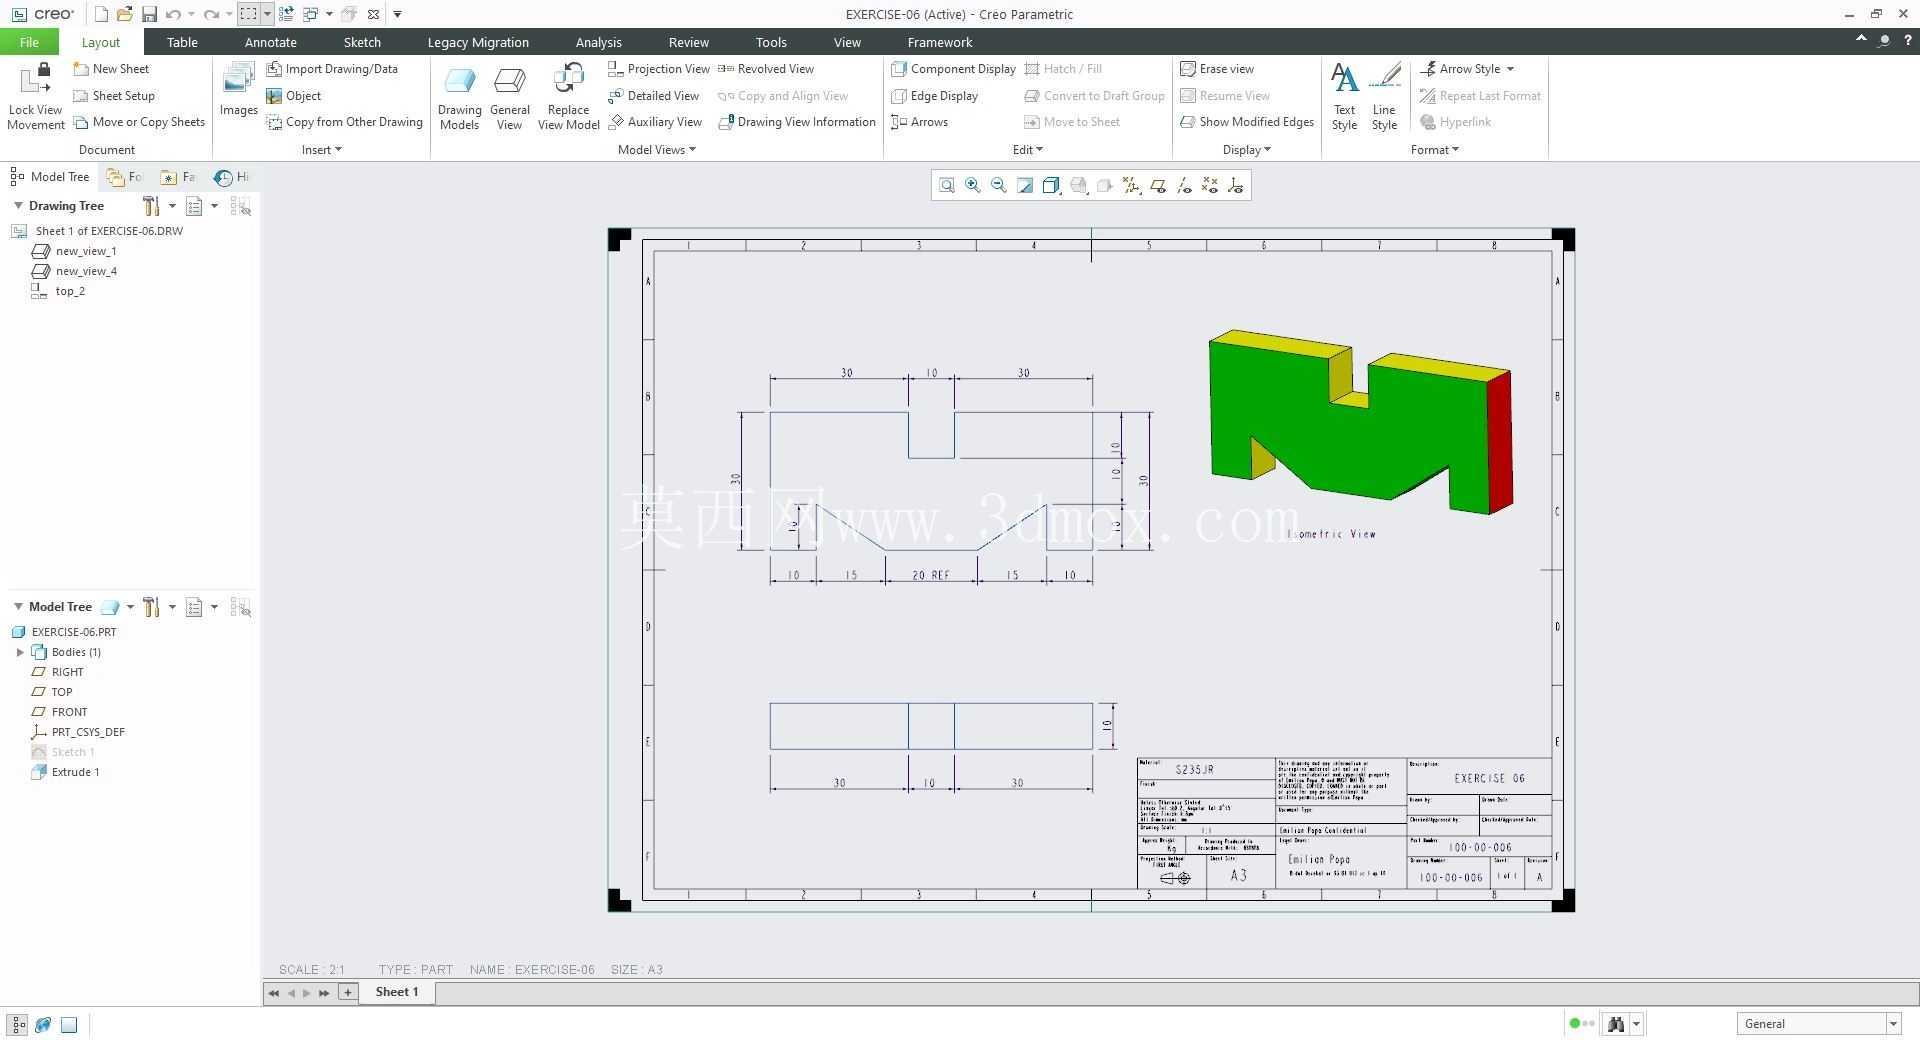This screenshot has width=1920, height=1040.
Task: Open the Display Style cube icon
Action: 1051,185
